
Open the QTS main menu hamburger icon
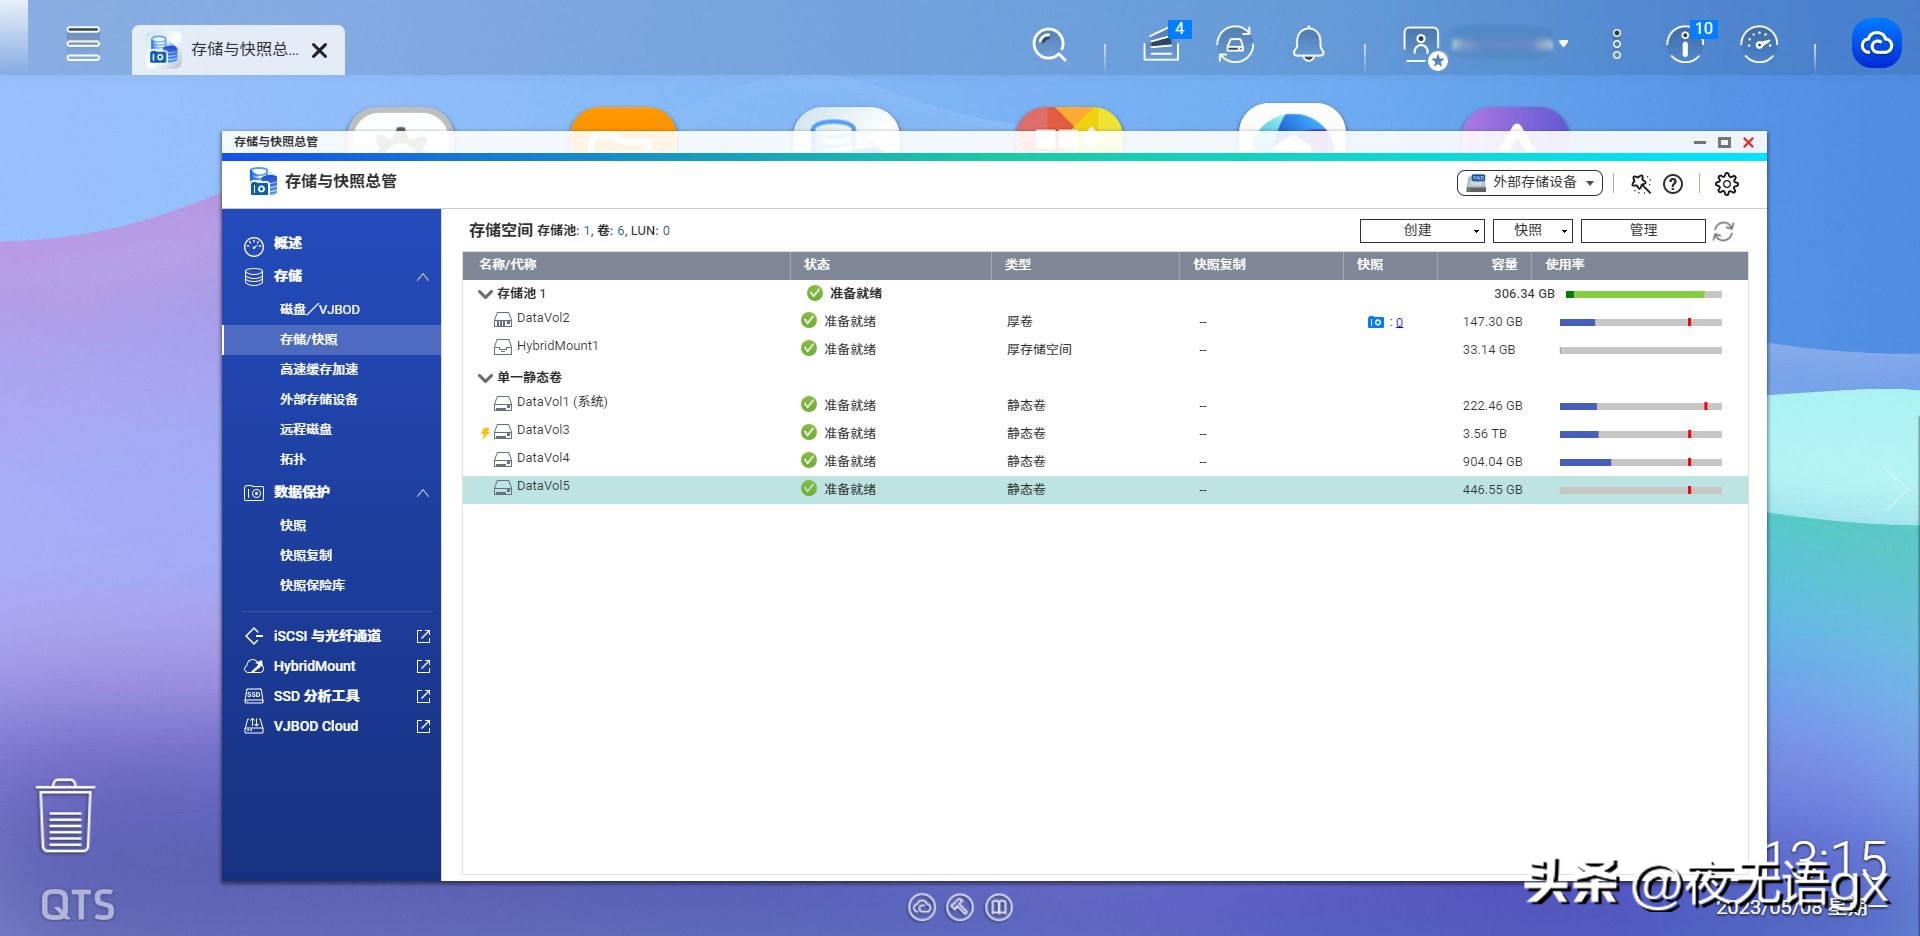coord(82,44)
